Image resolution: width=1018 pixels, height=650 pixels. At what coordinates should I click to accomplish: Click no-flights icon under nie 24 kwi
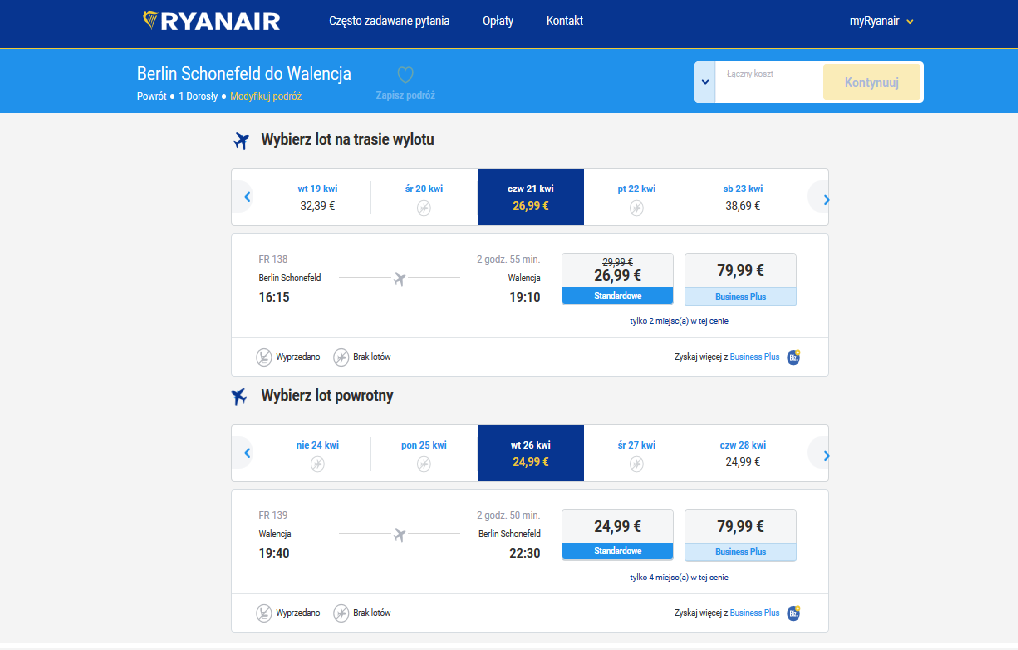click(x=317, y=464)
